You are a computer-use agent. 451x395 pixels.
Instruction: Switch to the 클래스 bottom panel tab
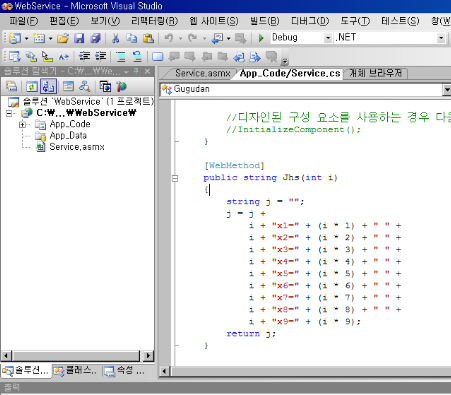[76, 370]
